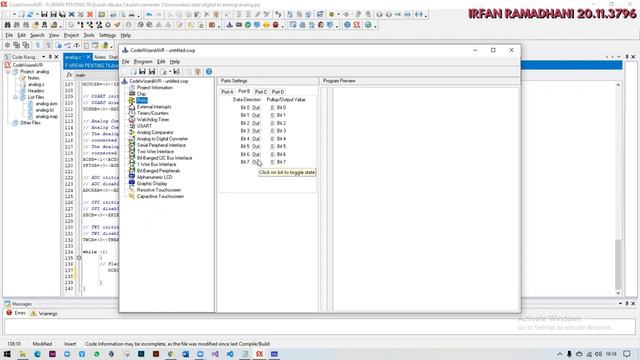This screenshot has width=640, height=360.
Task: Open CodeWizardAVR File menu
Action: click(125, 62)
